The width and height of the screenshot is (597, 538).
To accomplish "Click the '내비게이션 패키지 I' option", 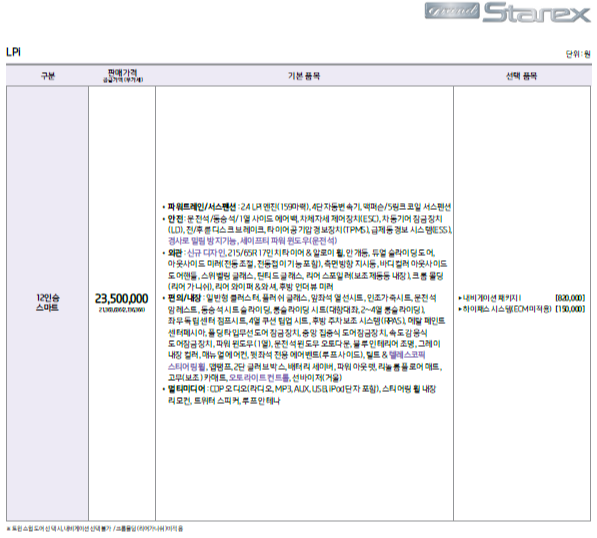I will [492, 298].
